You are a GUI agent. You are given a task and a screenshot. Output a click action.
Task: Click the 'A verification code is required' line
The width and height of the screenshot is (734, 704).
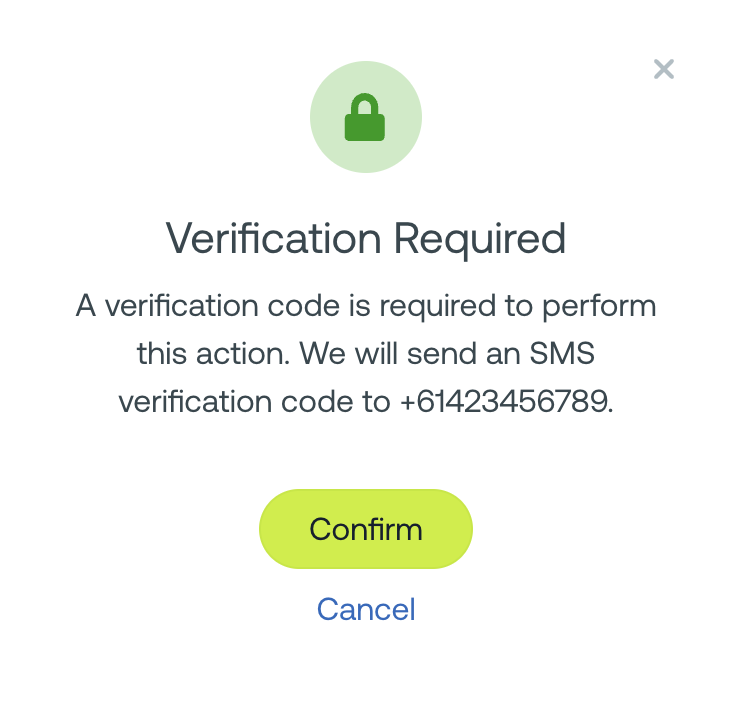366,307
